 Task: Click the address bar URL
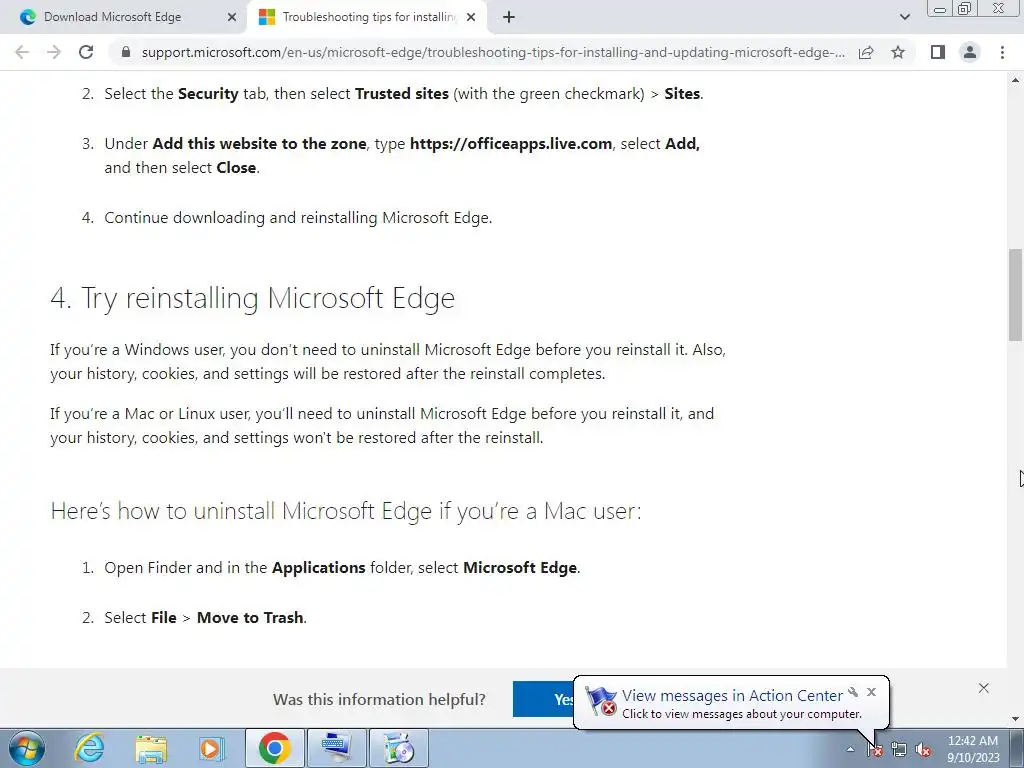point(493,52)
